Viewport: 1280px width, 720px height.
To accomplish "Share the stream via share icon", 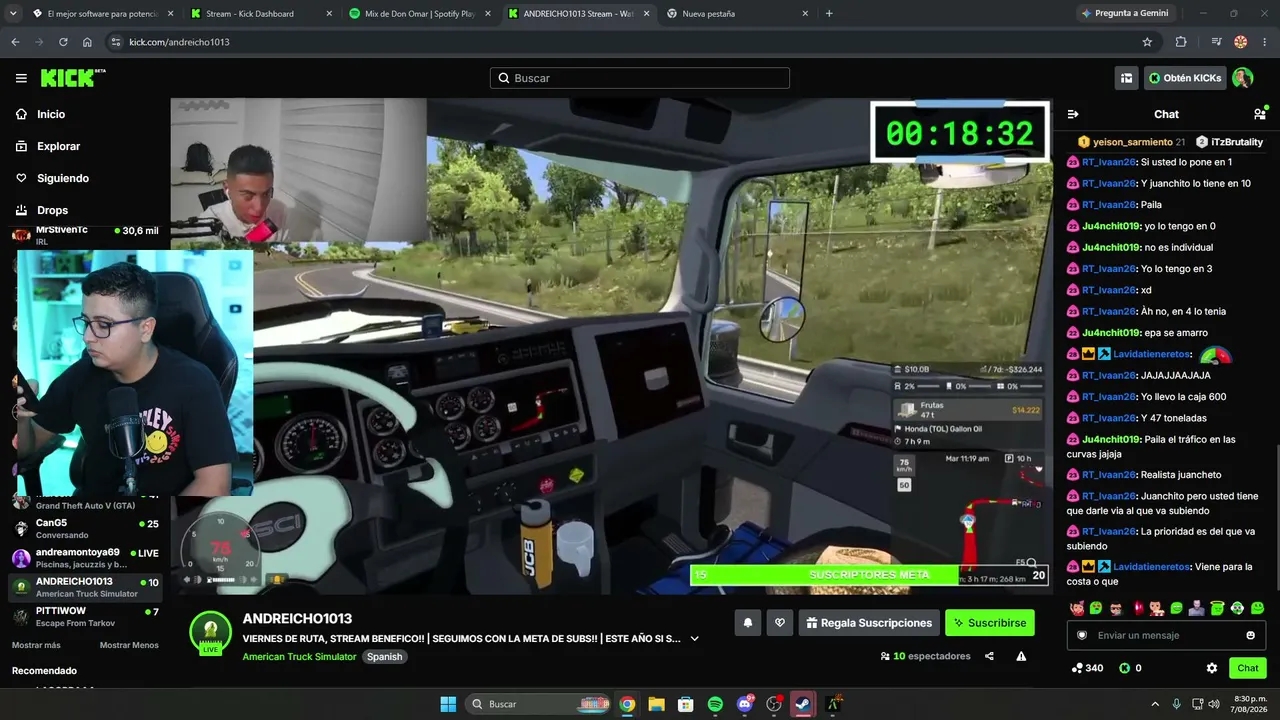I will pyautogui.click(x=989, y=656).
